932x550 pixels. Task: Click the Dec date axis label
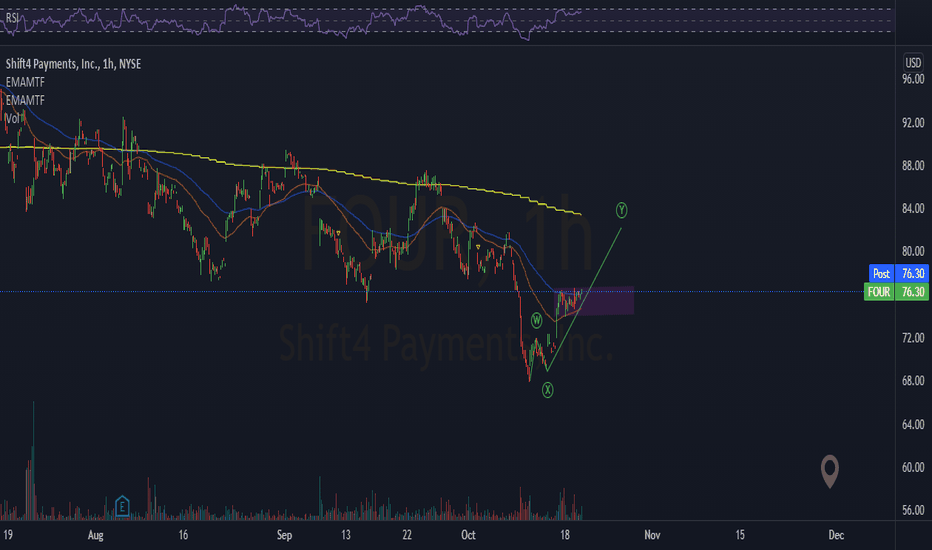[x=836, y=535]
